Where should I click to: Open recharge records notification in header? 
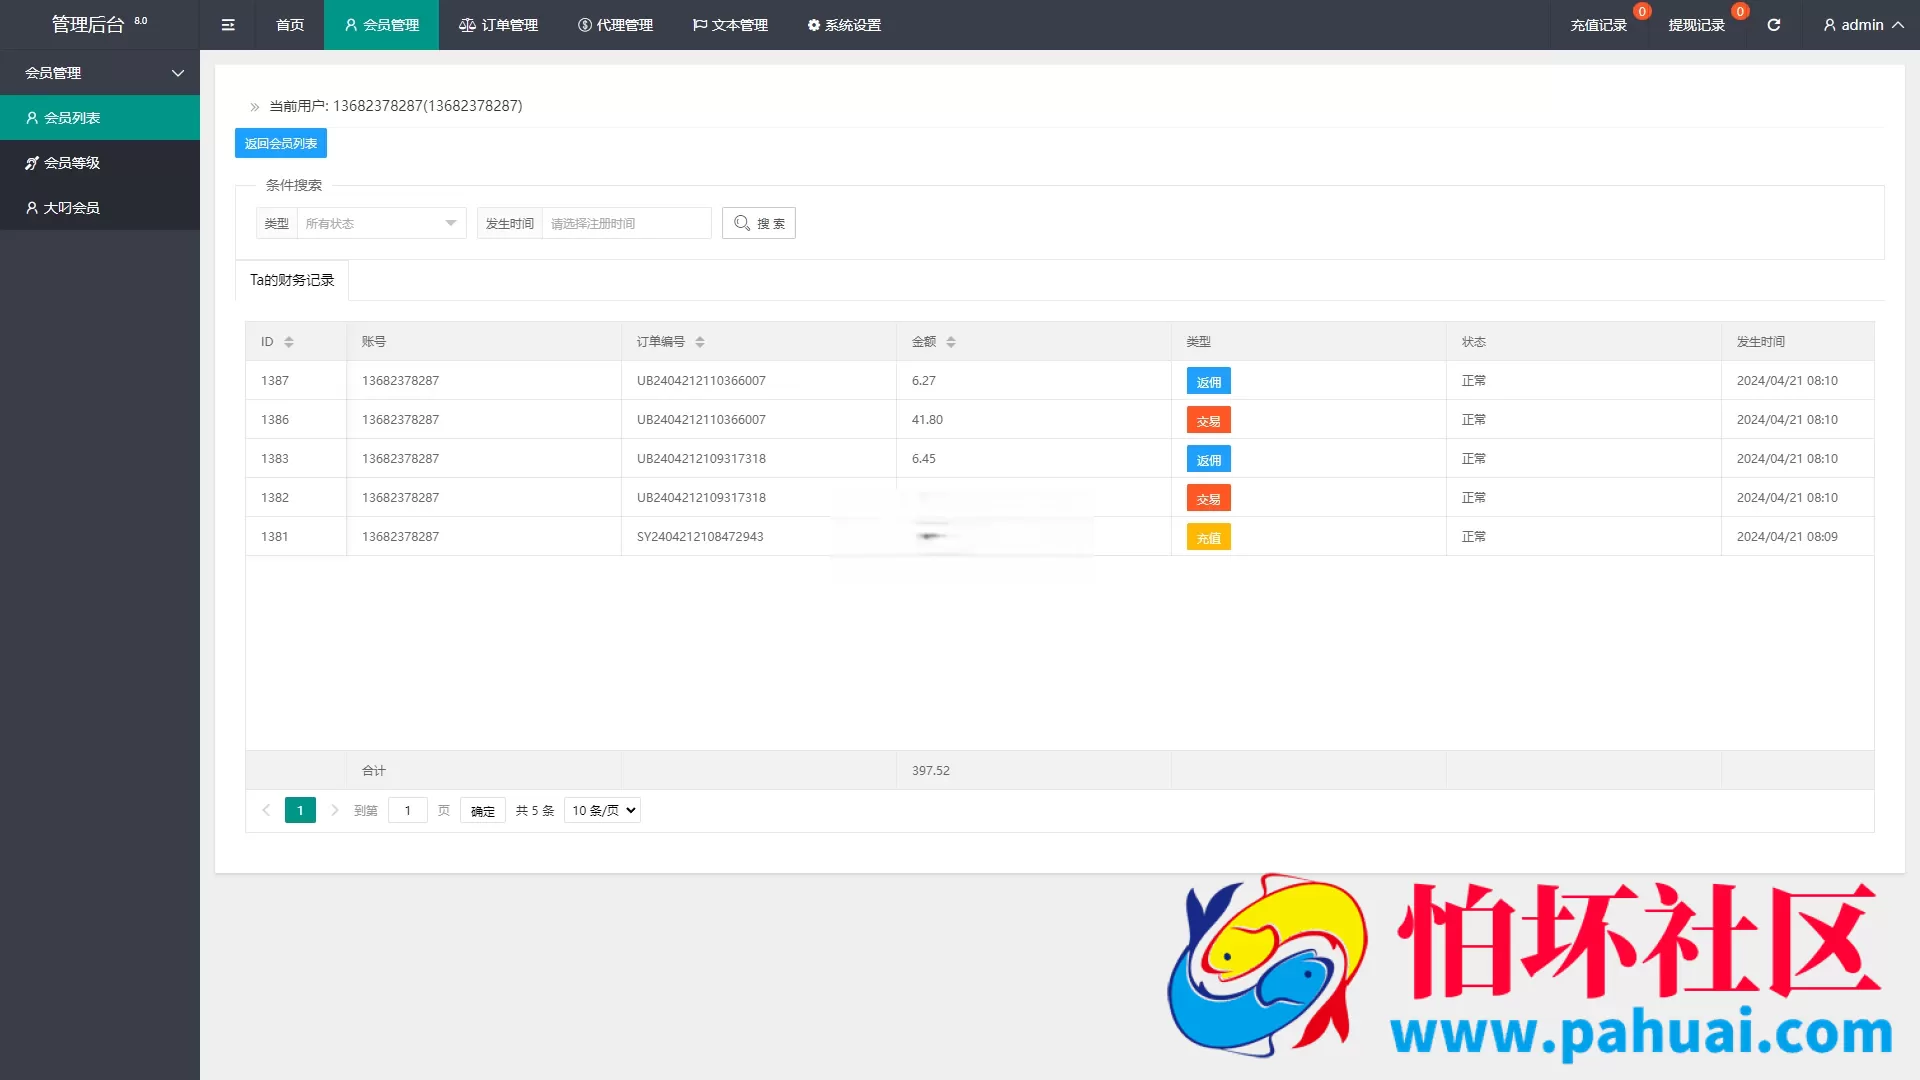click(1598, 25)
